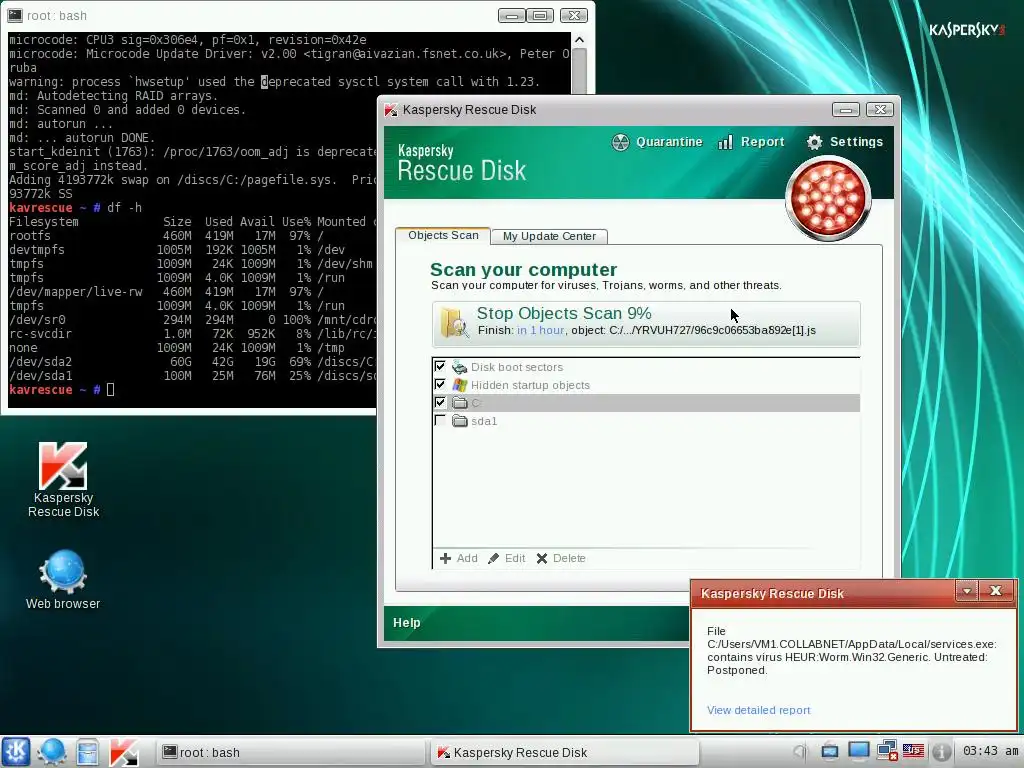Click the plus icon of Add
This screenshot has height=768, width=1024.
445,558
